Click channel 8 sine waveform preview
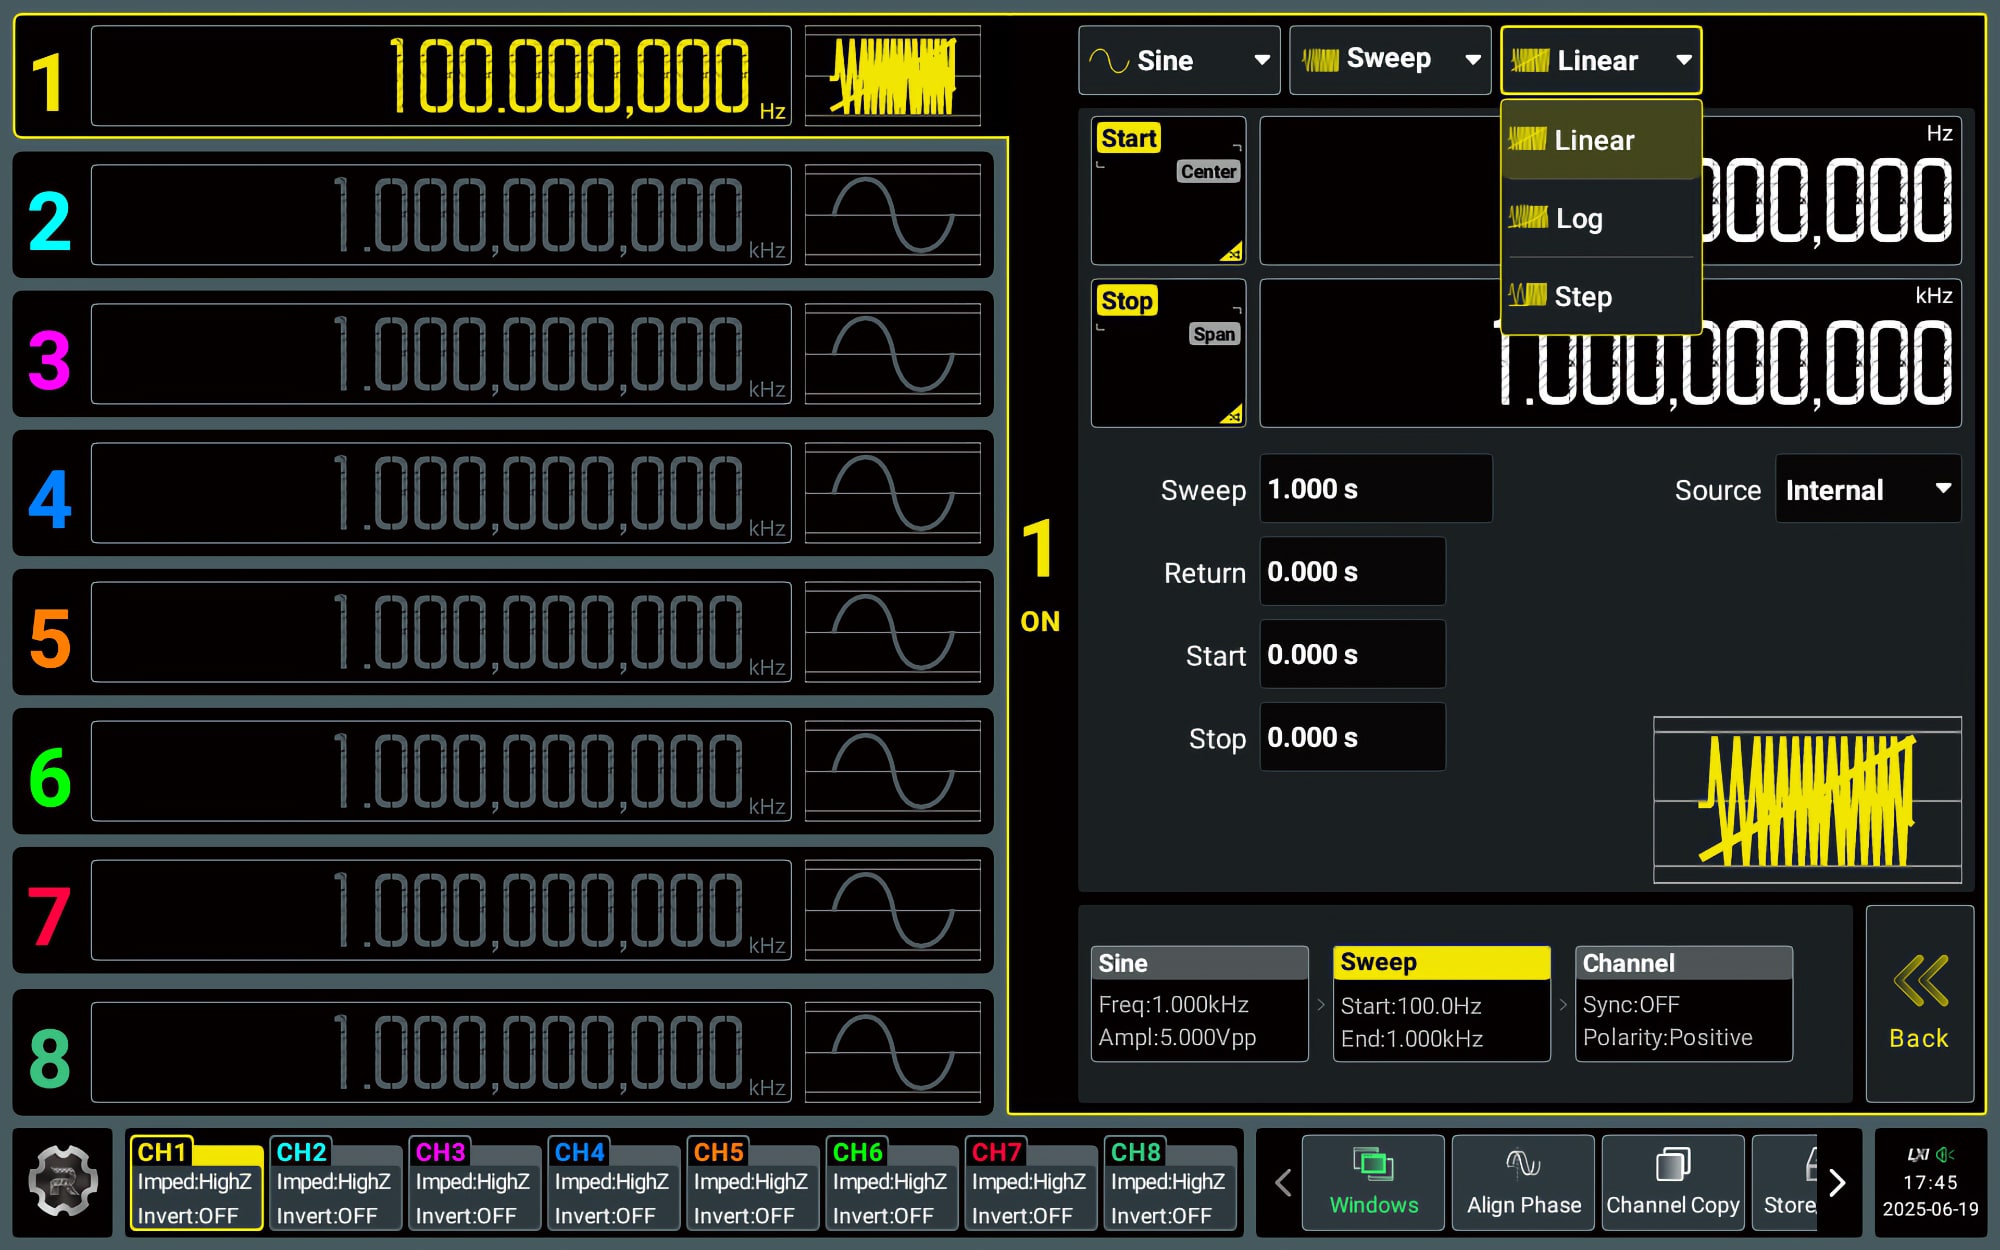This screenshot has height=1250, width=2000. tap(892, 1052)
